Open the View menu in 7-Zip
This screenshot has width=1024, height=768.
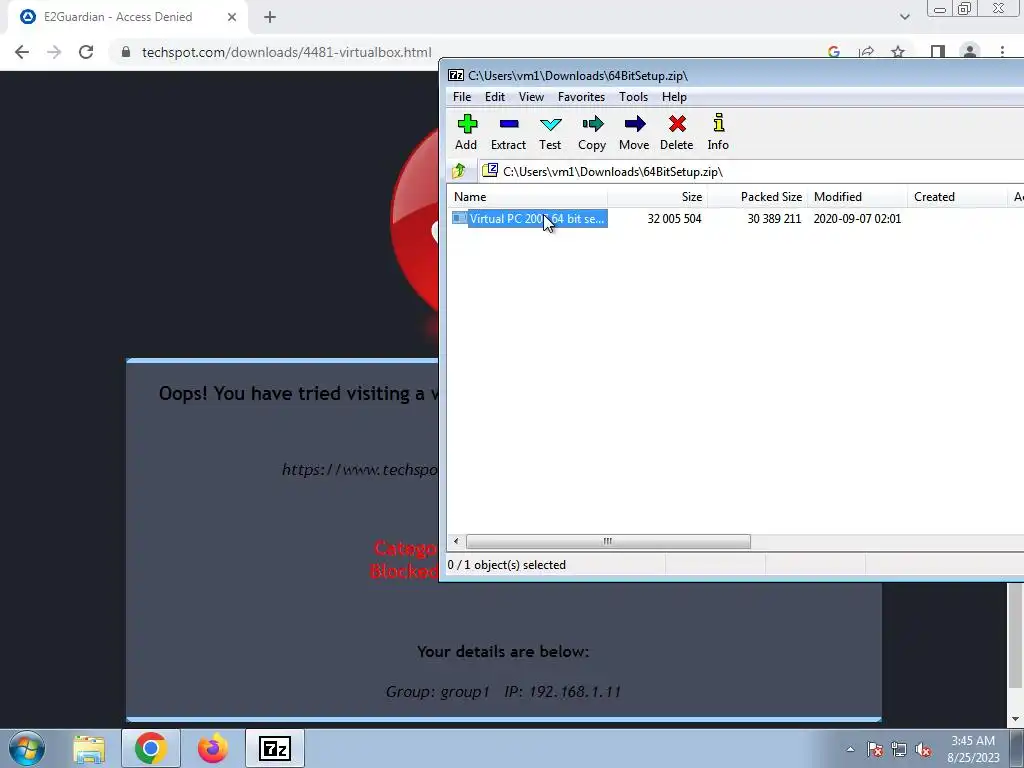531,97
